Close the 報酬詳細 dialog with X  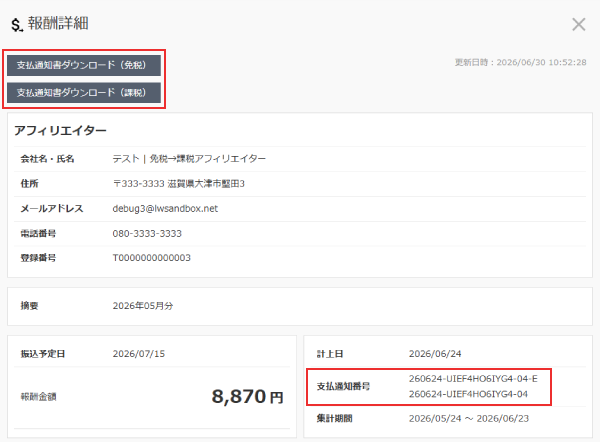[x=579, y=24]
